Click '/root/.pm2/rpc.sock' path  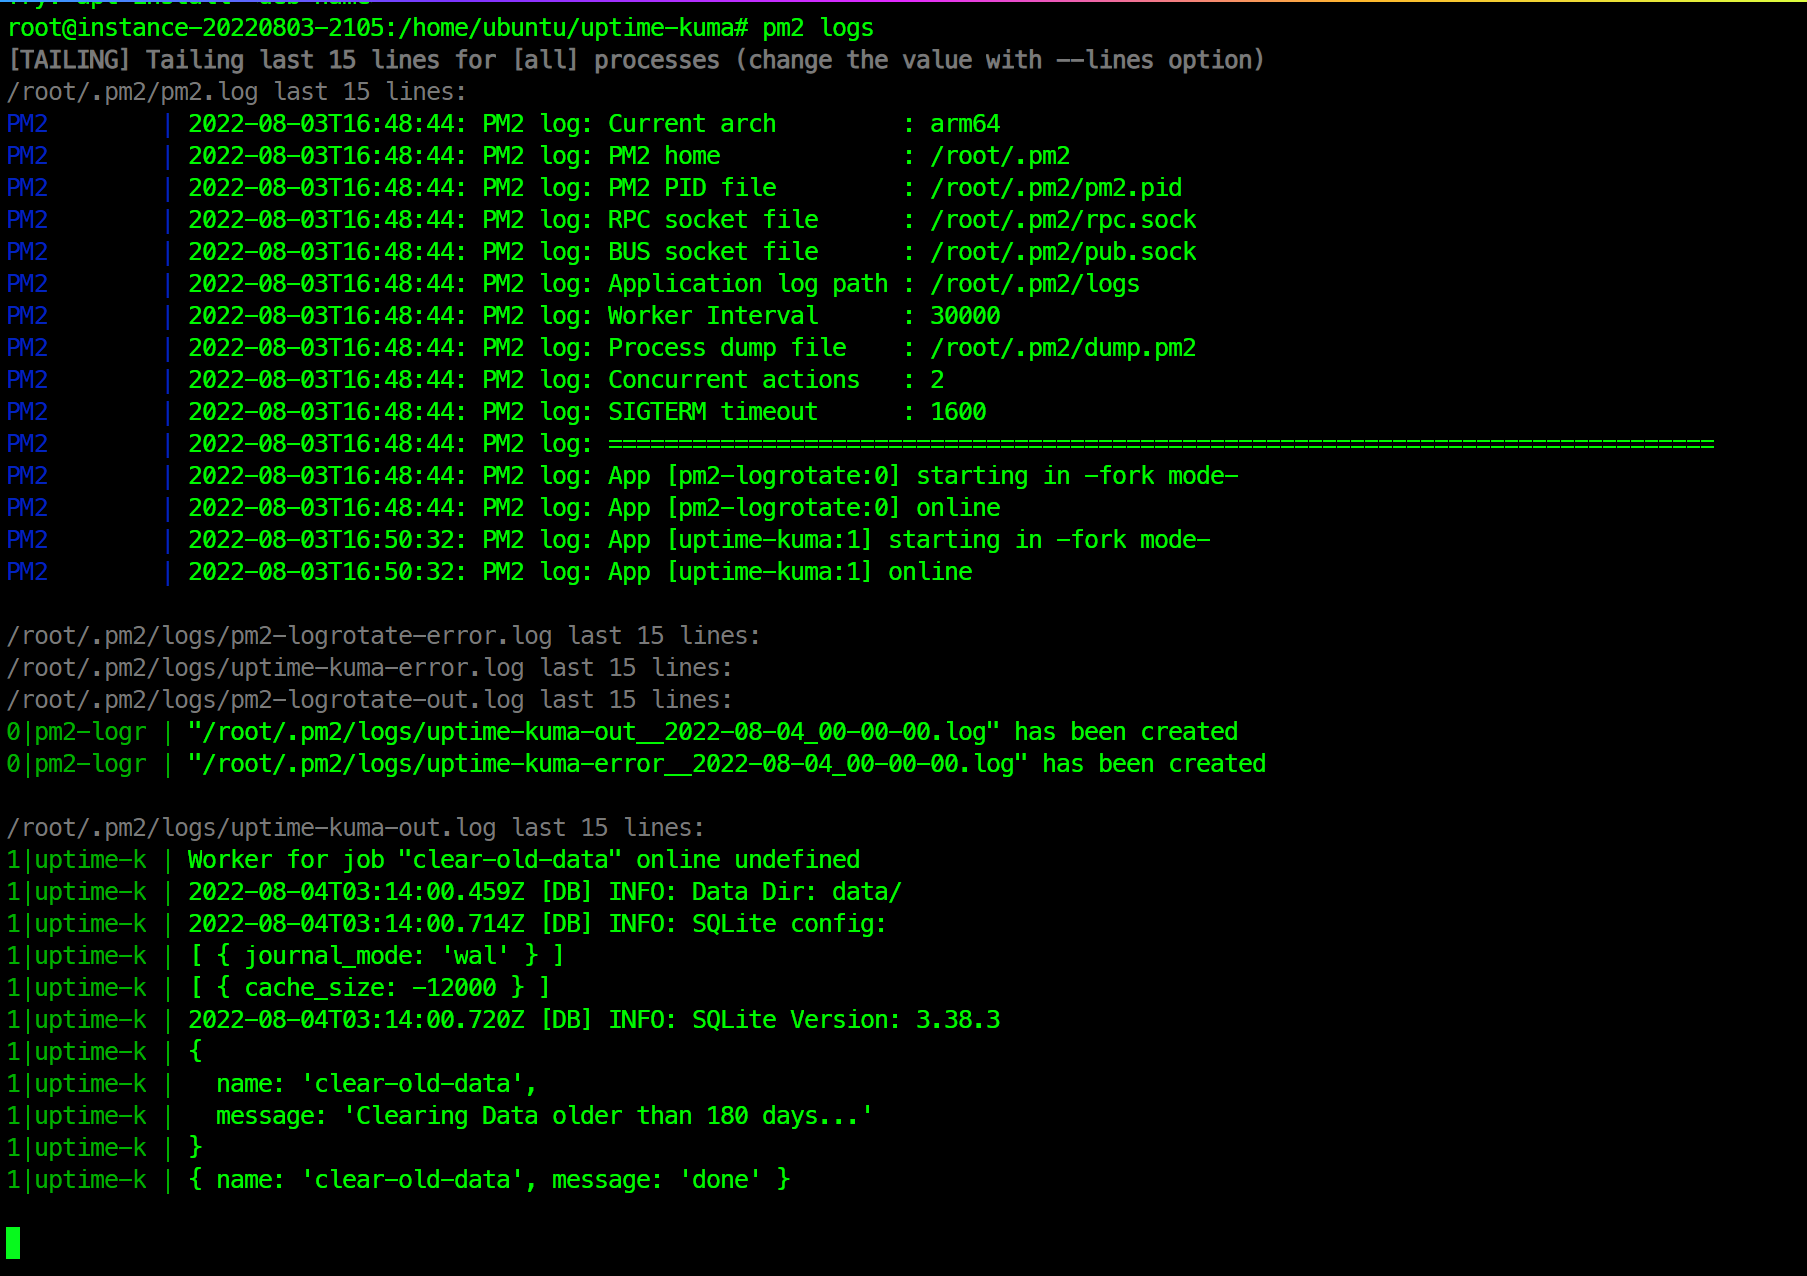(x=1063, y=220)
